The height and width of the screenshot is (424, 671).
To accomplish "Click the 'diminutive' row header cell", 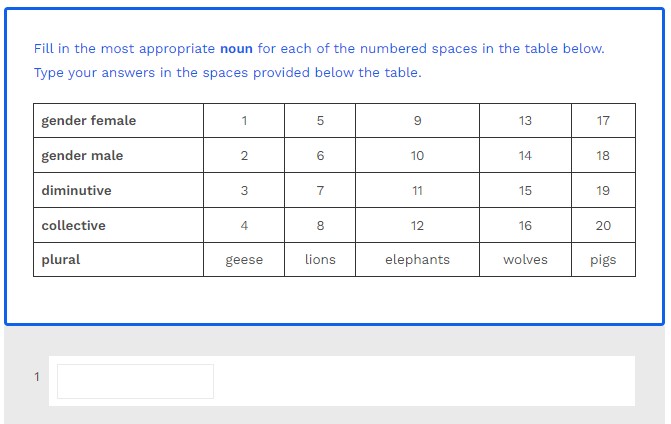I will (x=118, y=191).
